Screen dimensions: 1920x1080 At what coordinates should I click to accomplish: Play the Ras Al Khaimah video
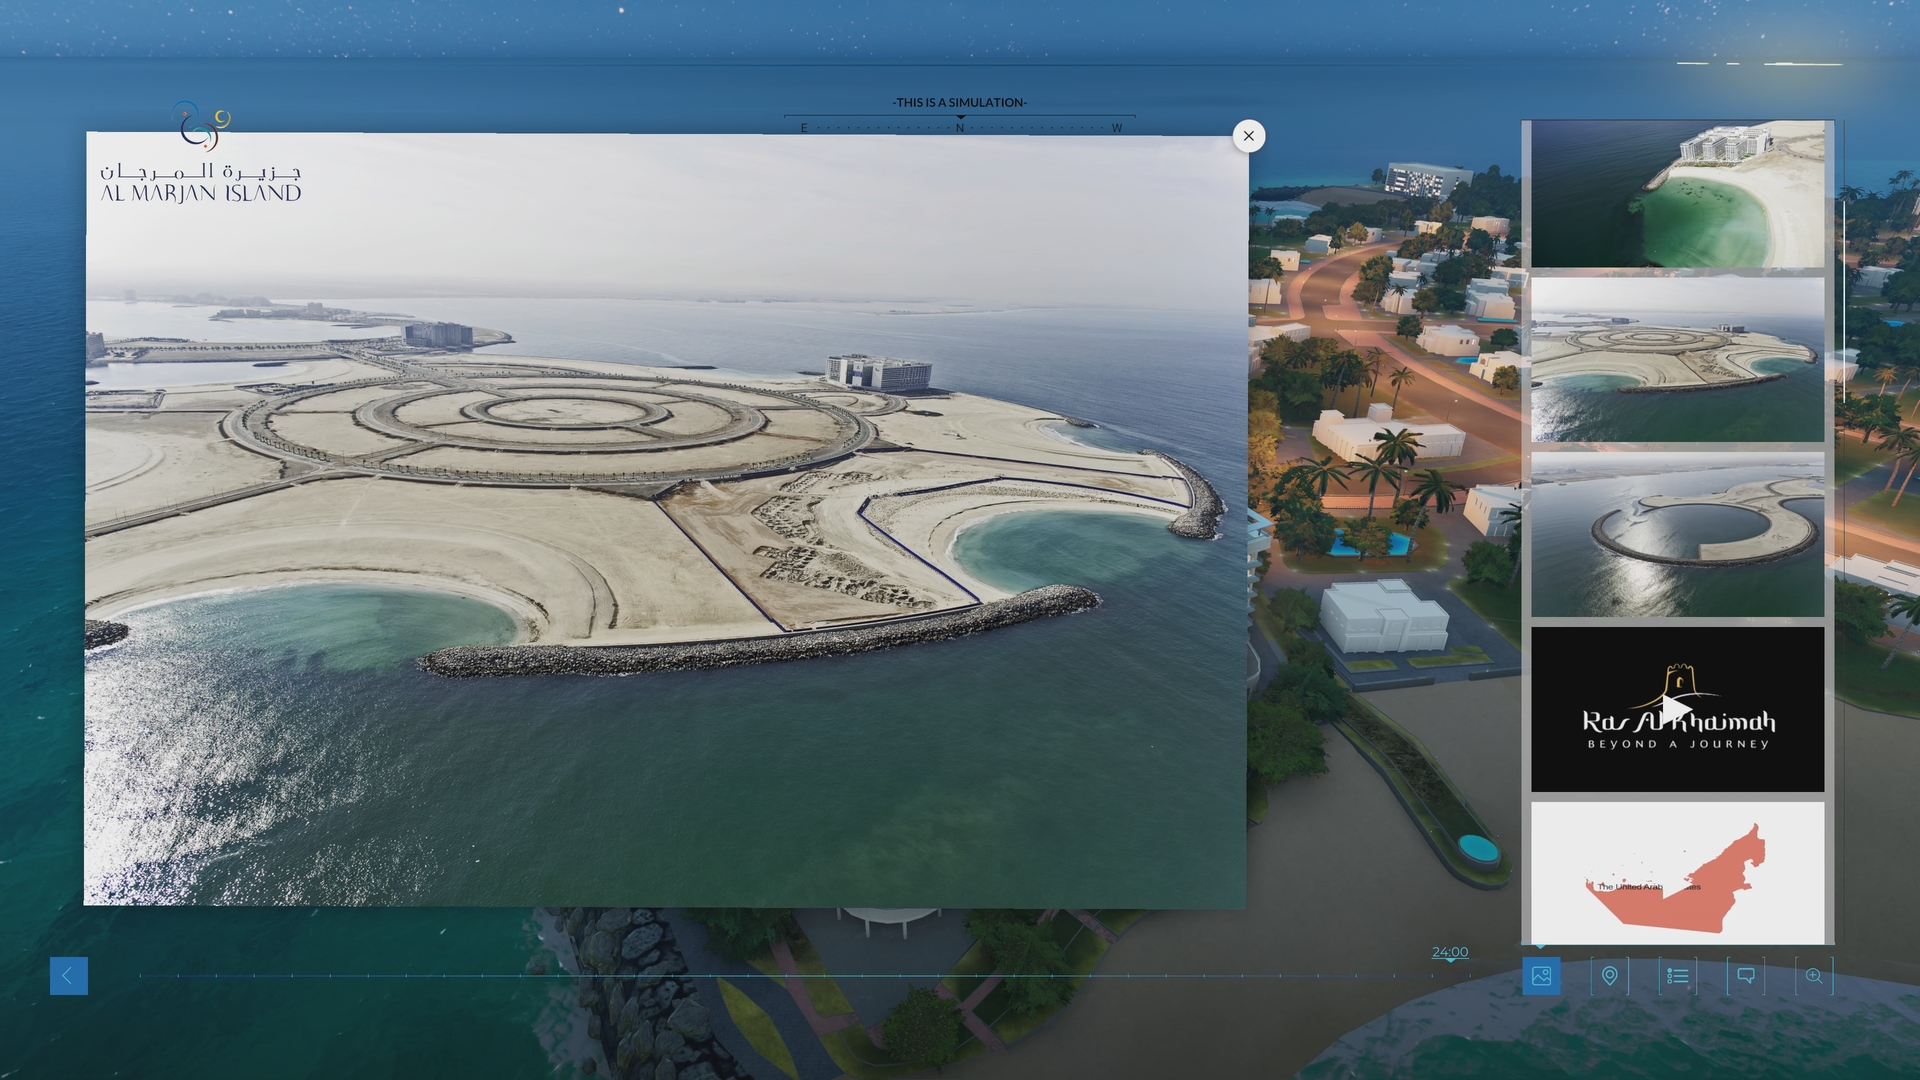coord(1677,709)
